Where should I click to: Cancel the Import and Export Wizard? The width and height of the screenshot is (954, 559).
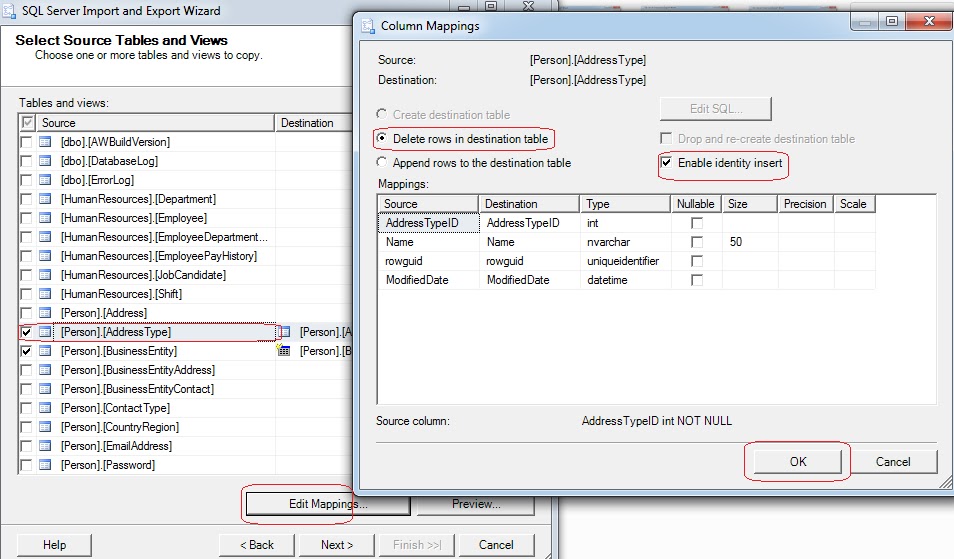pos(496,544)
